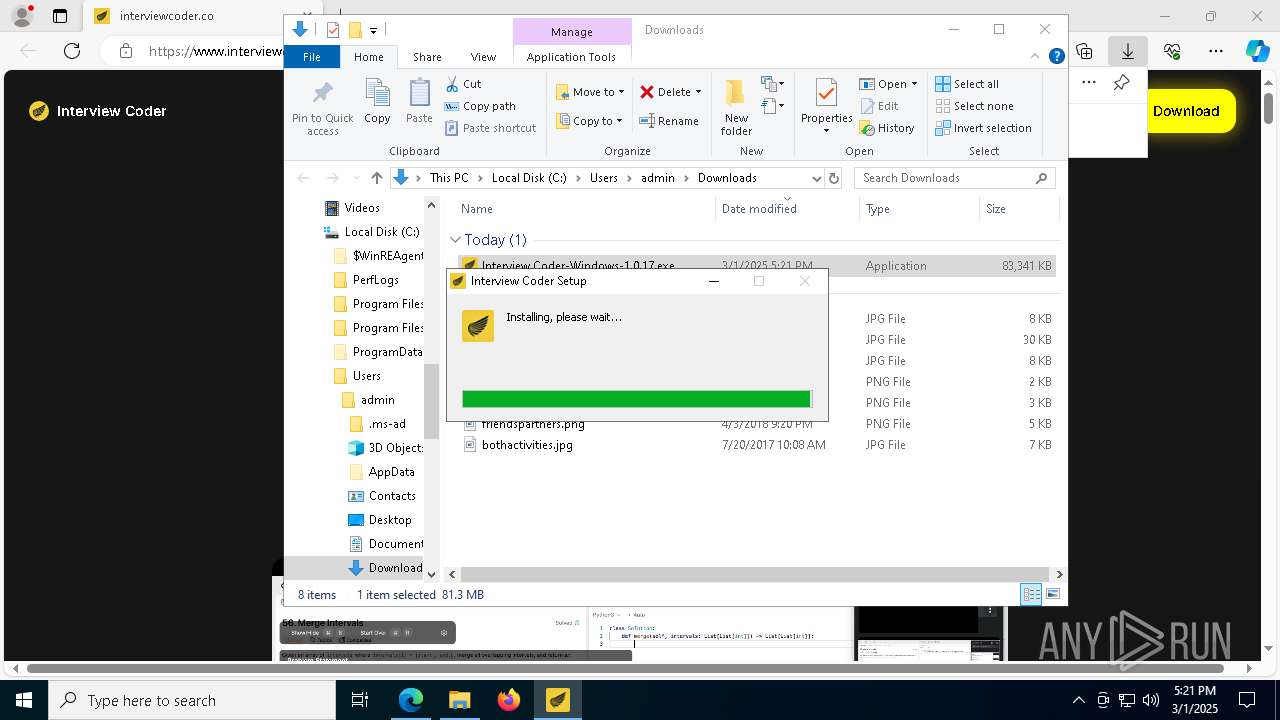The width and height of the screenshot is (1280, 720).
Task: Switch to details view icon
Action: click(1031, 594)
